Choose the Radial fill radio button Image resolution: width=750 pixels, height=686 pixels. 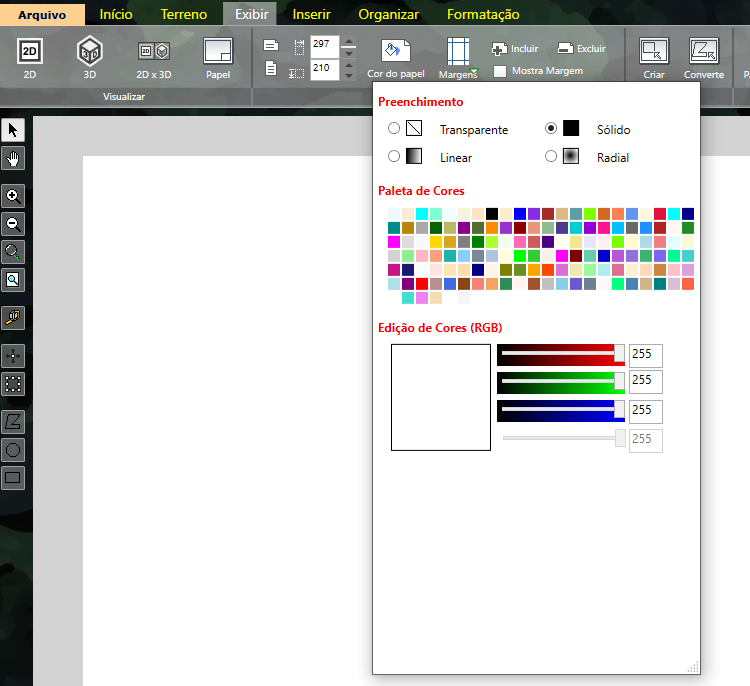(551, 157)
